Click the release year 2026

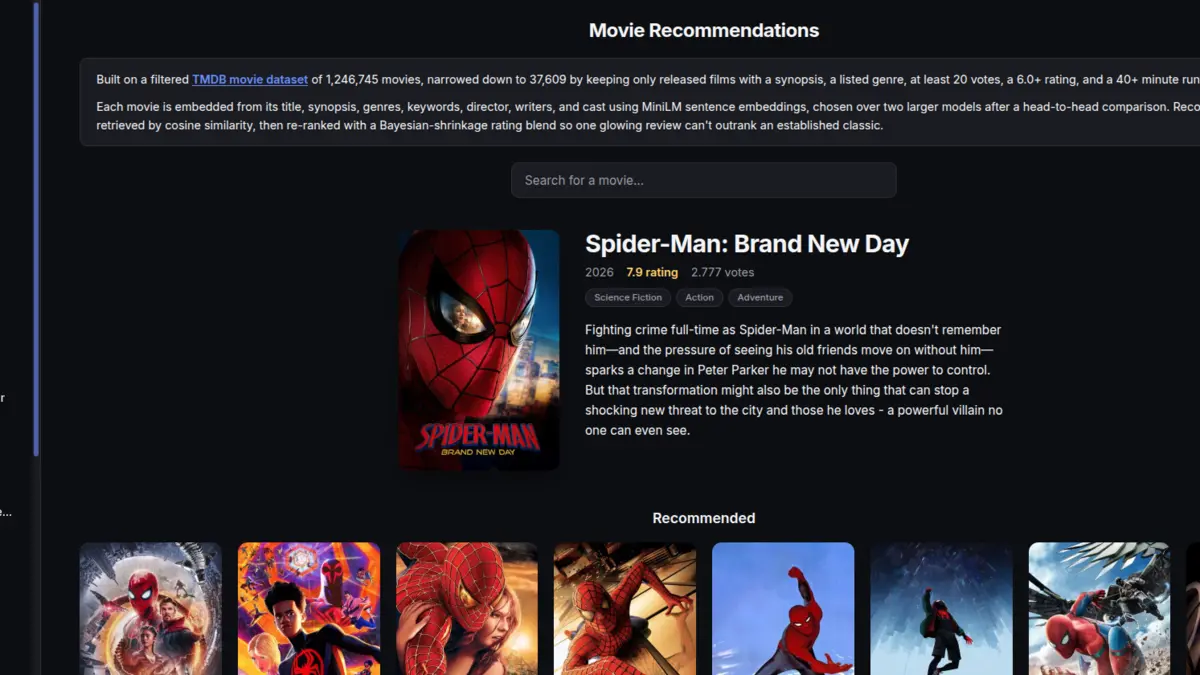click(x=599, y=272)
